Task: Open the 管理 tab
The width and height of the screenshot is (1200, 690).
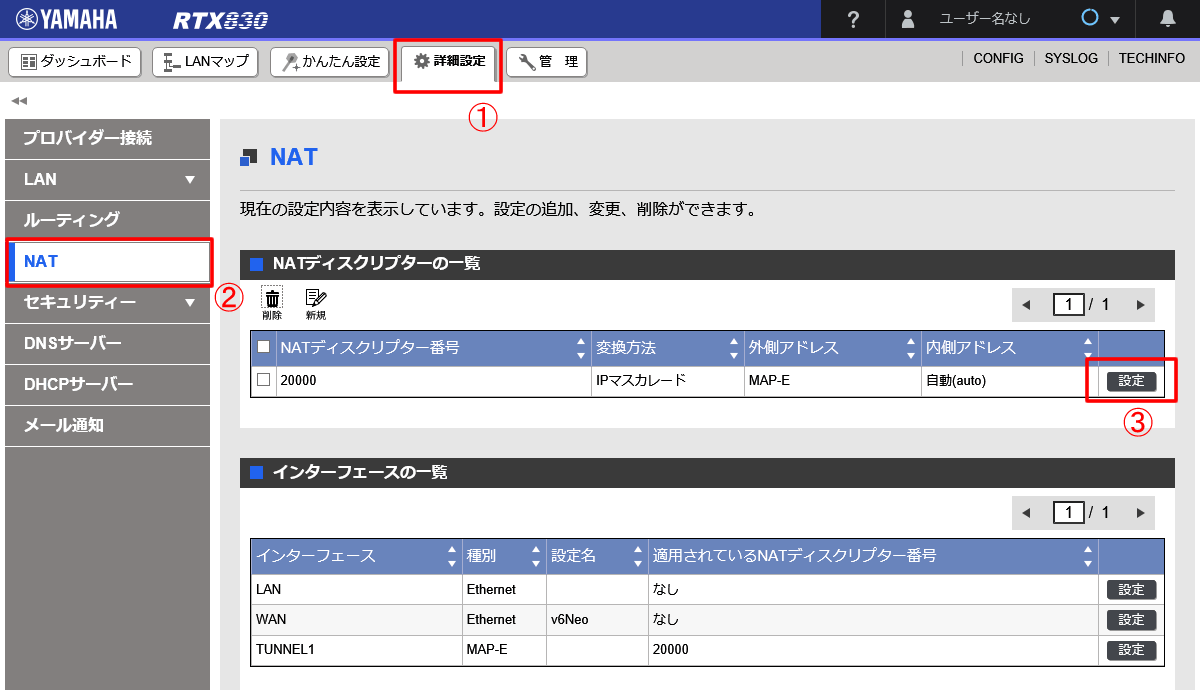Action: [x=547, y=62]
